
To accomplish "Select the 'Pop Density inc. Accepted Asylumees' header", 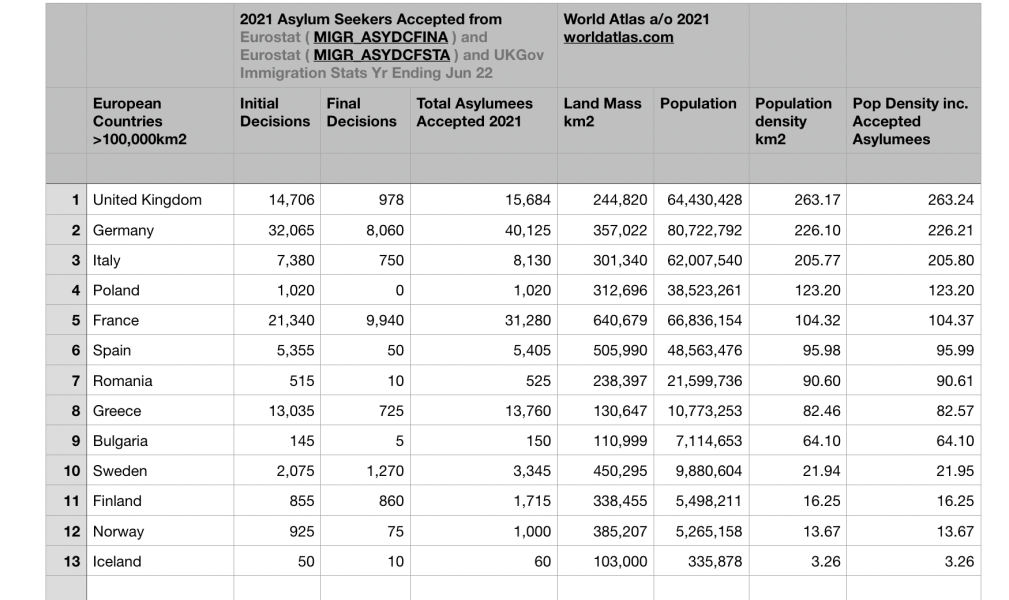I will click(914, 121).
